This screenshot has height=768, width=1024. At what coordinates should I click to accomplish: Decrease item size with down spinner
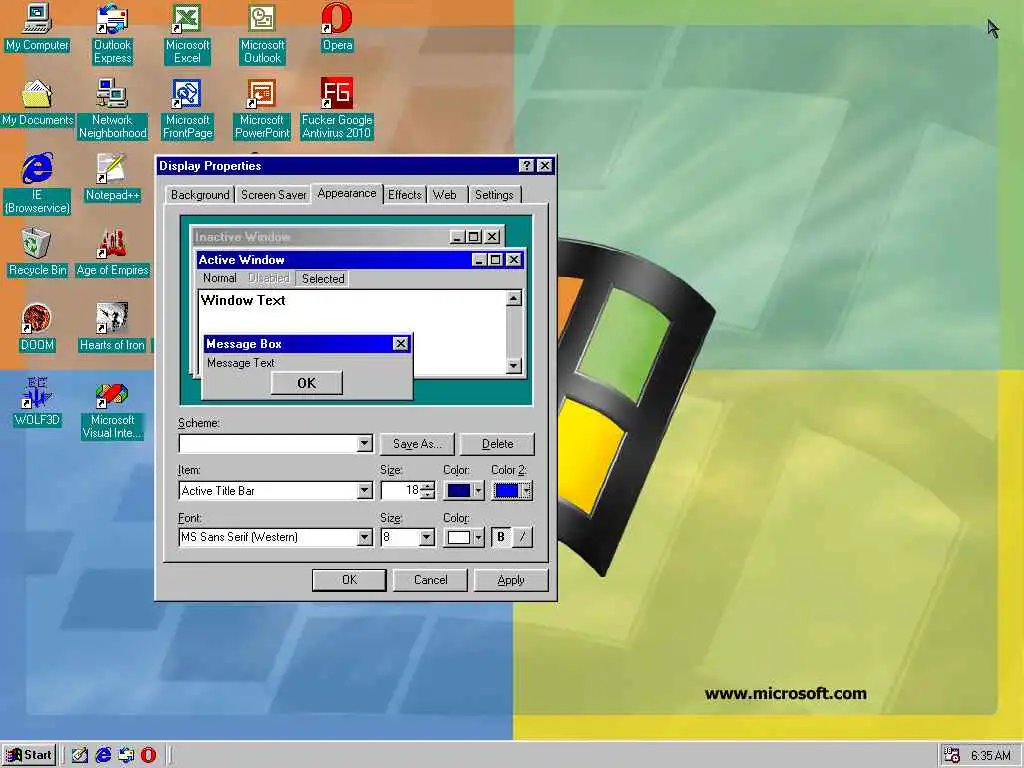[427, 495]
